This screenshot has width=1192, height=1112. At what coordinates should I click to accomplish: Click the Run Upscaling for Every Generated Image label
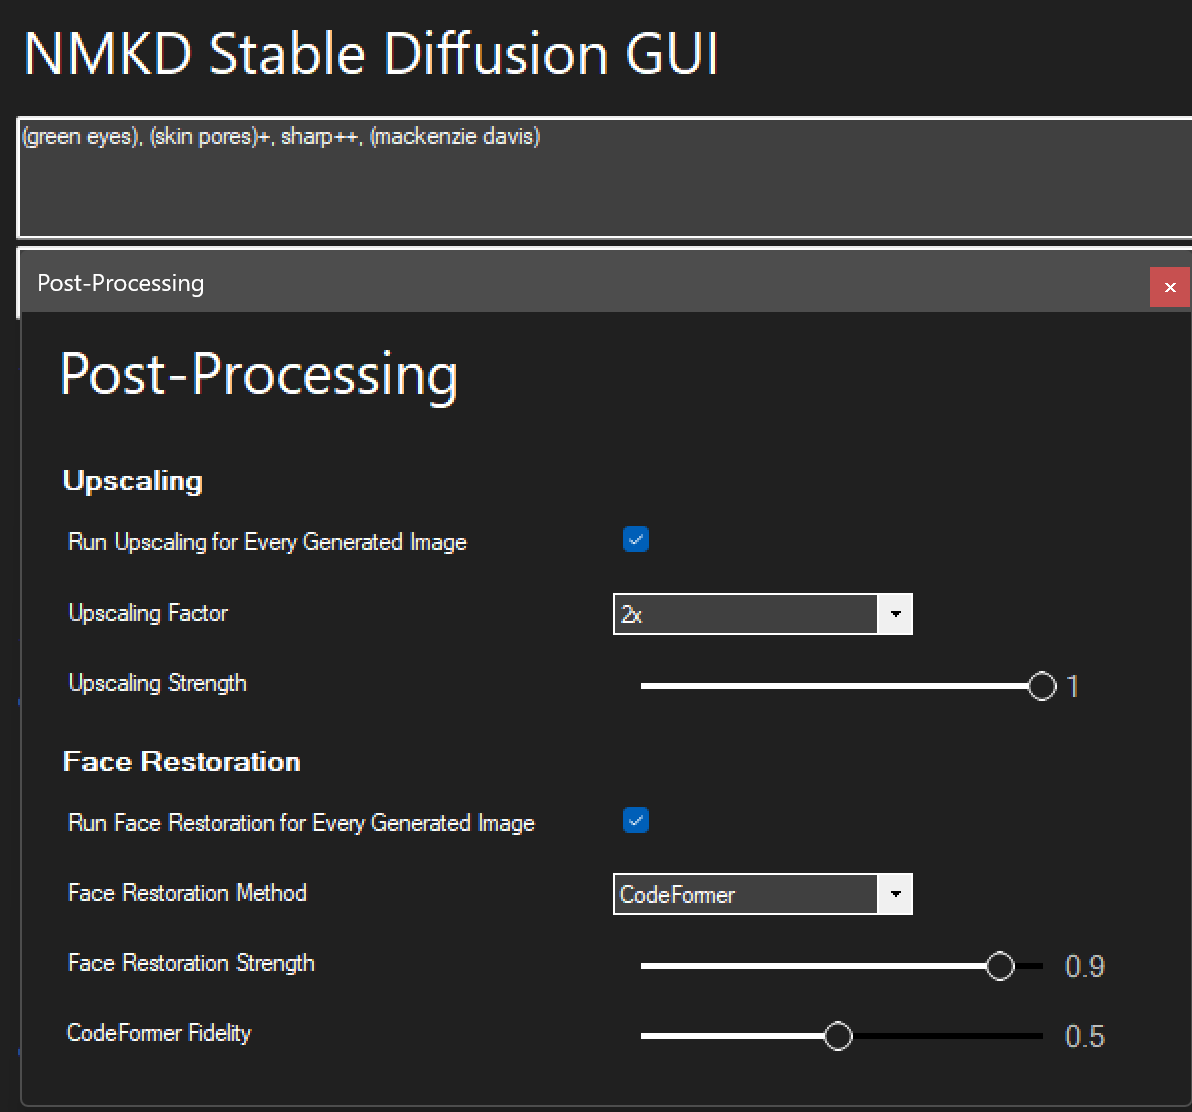pos(267,542)
